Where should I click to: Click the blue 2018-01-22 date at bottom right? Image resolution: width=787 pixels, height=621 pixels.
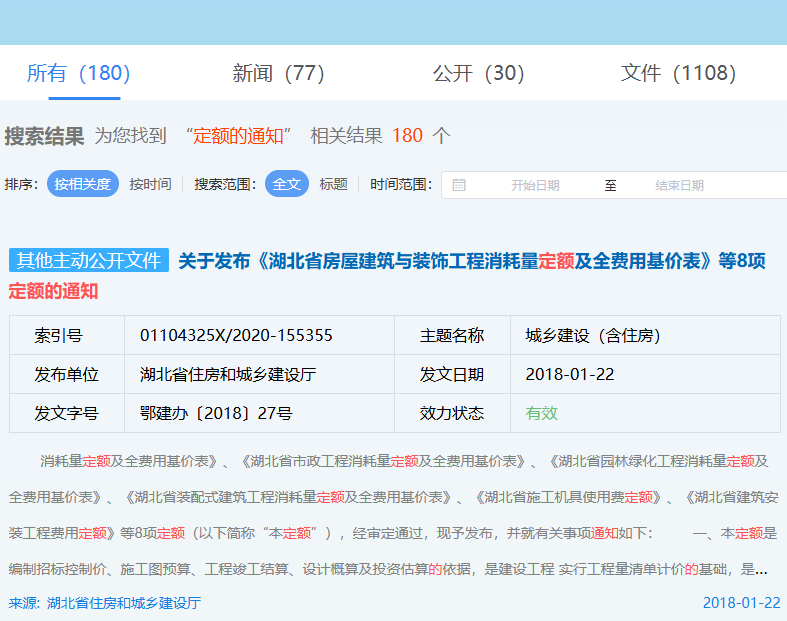coord(741,603)
